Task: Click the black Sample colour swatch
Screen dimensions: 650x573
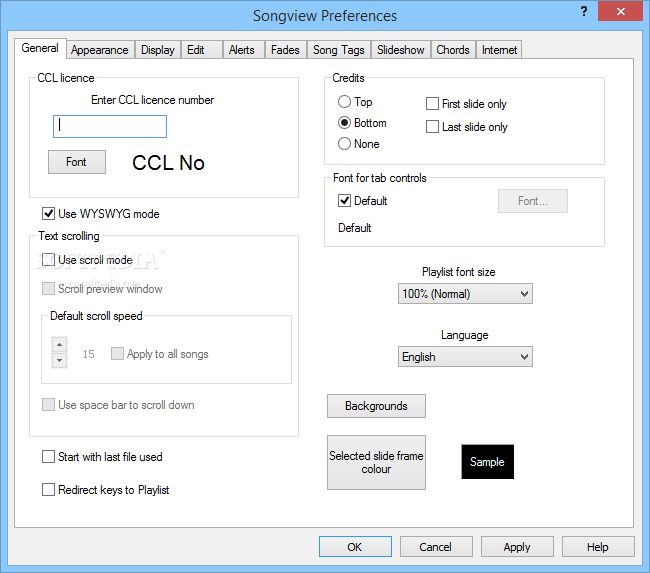Action: click(488, 462)
